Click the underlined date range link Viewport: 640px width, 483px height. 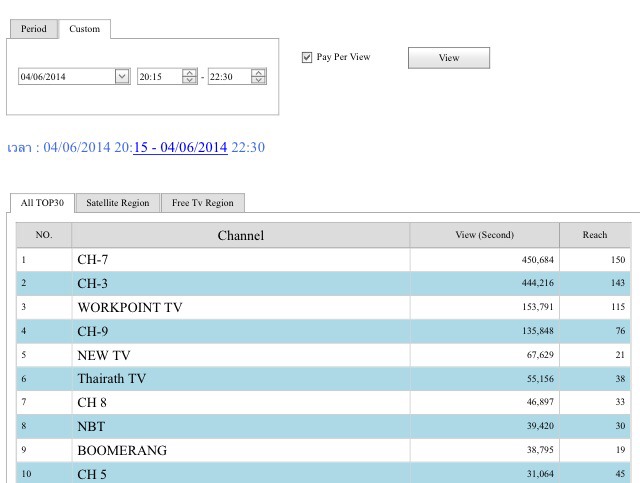coord(180,147)
